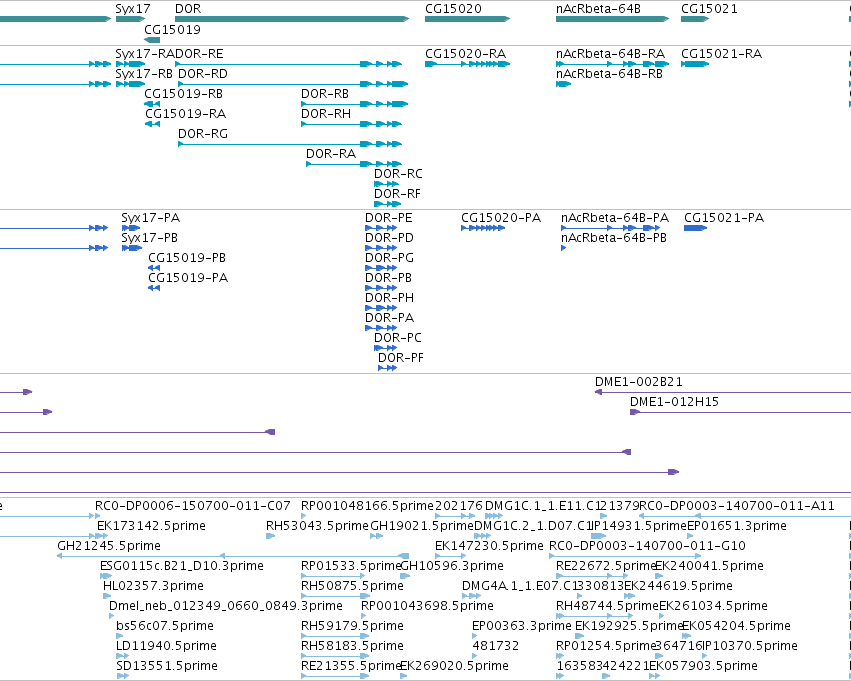This screenshot has width=851, height=681.
Task: Click EST EK173142.5prime
Action: pyautogui.click(x=102, y=536)
